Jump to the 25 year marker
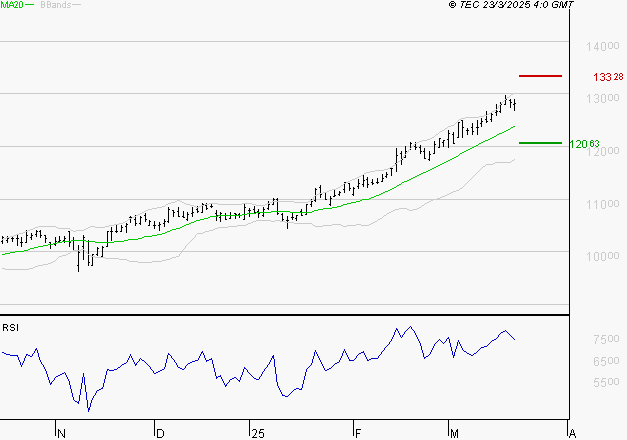The height and width of the screenshot is (440, 627). [258, 433]
